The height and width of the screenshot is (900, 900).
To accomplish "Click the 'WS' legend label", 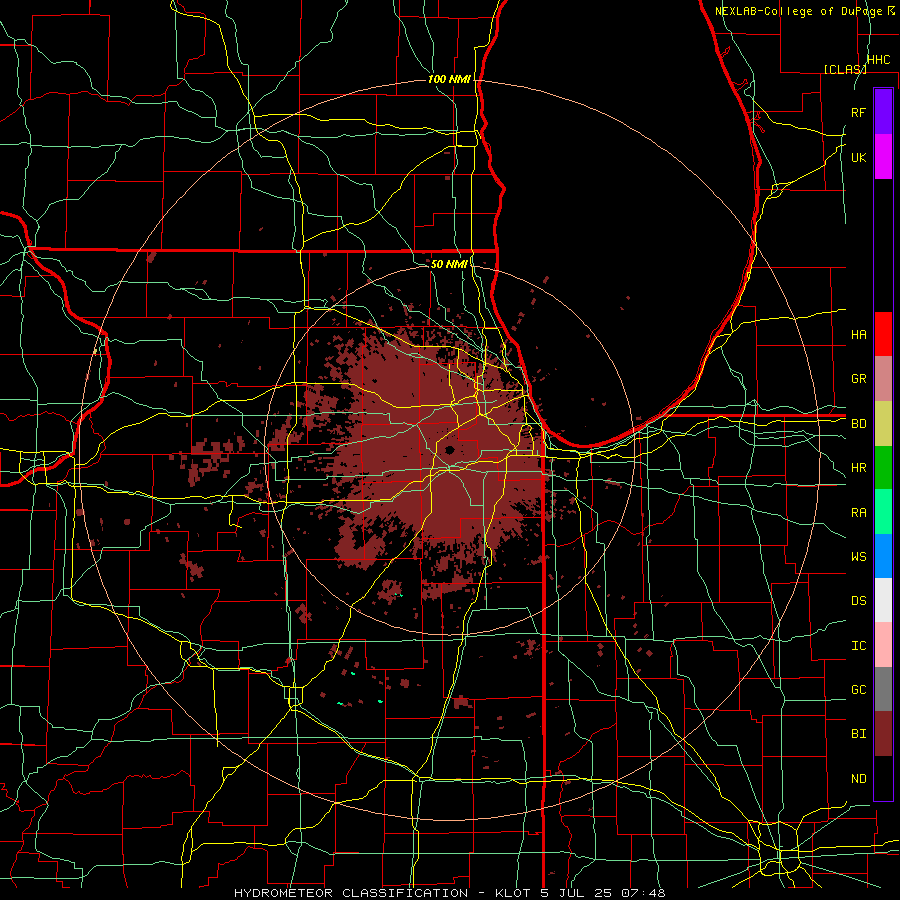I will pyautogui.click(x=858, y=557).
